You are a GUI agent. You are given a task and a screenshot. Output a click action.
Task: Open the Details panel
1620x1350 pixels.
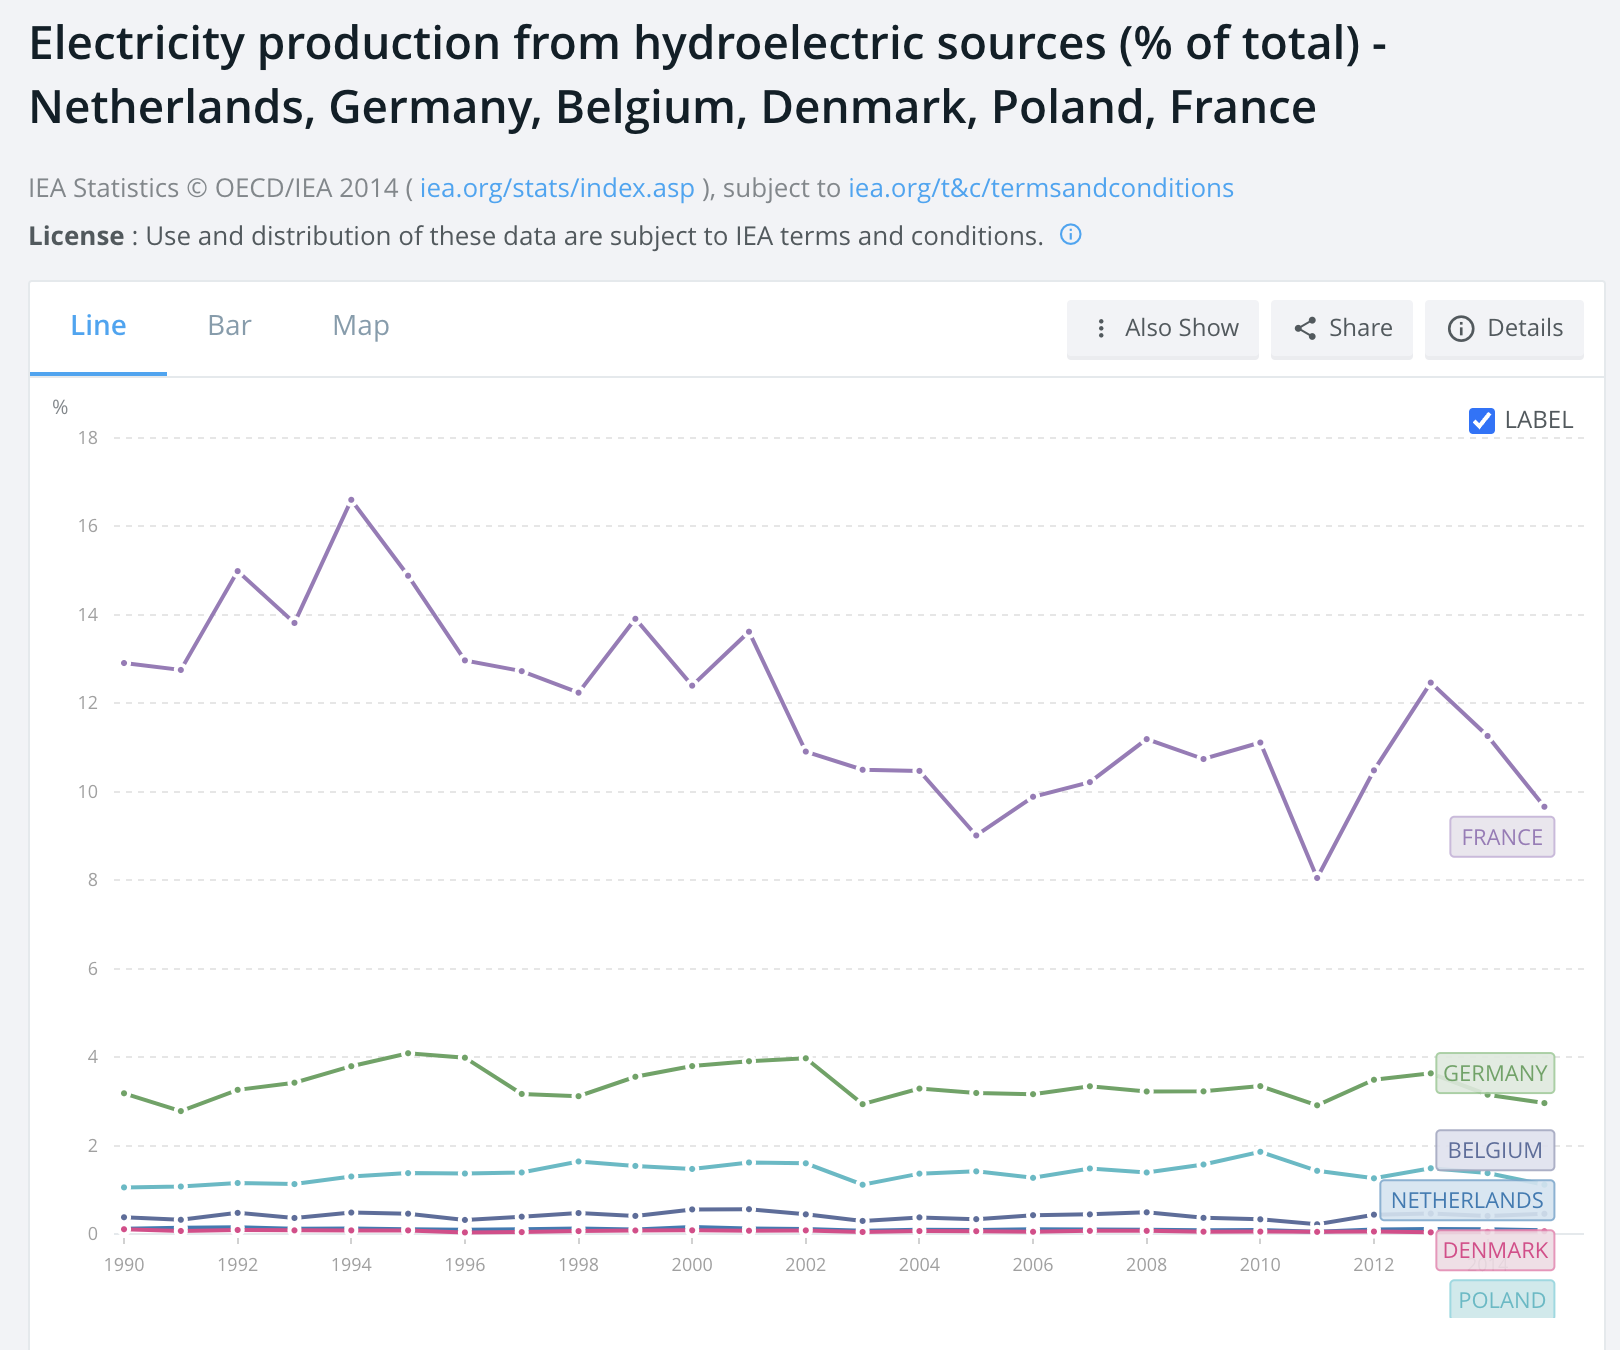click(x=1505, y=328)
